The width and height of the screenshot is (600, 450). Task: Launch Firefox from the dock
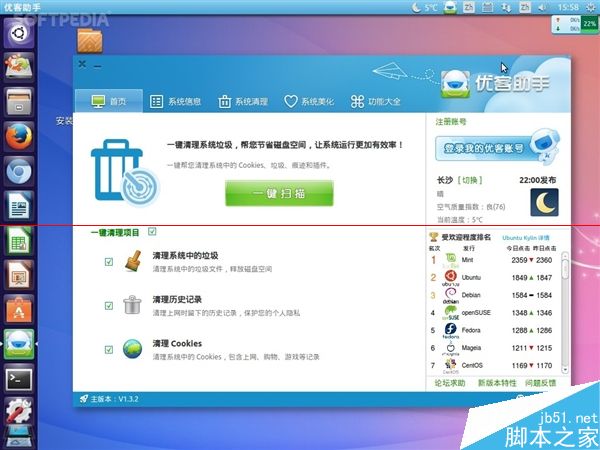tap(19, 137)
